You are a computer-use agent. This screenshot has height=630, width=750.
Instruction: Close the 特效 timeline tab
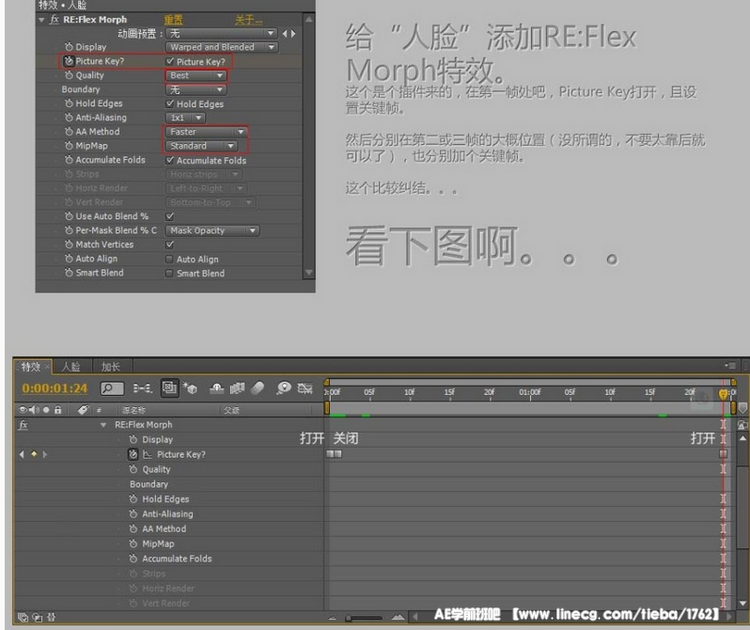pyautogui.click(x=47, y=367)
